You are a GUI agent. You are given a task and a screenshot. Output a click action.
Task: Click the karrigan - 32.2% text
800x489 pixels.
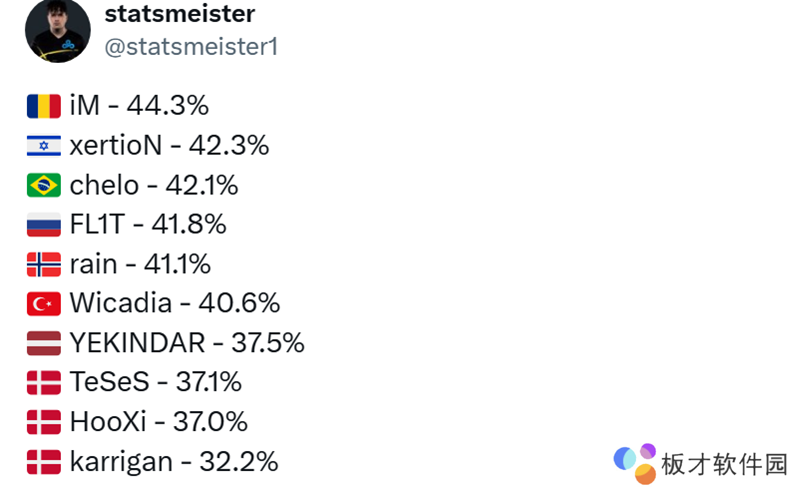(x=174, y=462)
